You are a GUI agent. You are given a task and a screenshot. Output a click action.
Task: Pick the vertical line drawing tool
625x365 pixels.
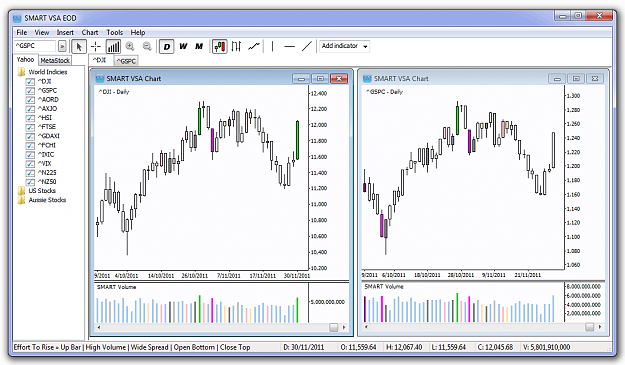[273, 47]
